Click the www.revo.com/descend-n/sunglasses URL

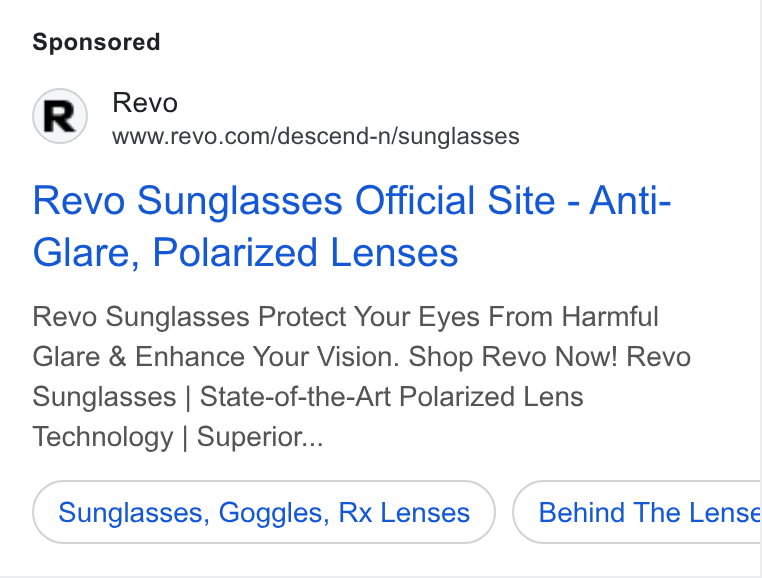tap(316, 136)
